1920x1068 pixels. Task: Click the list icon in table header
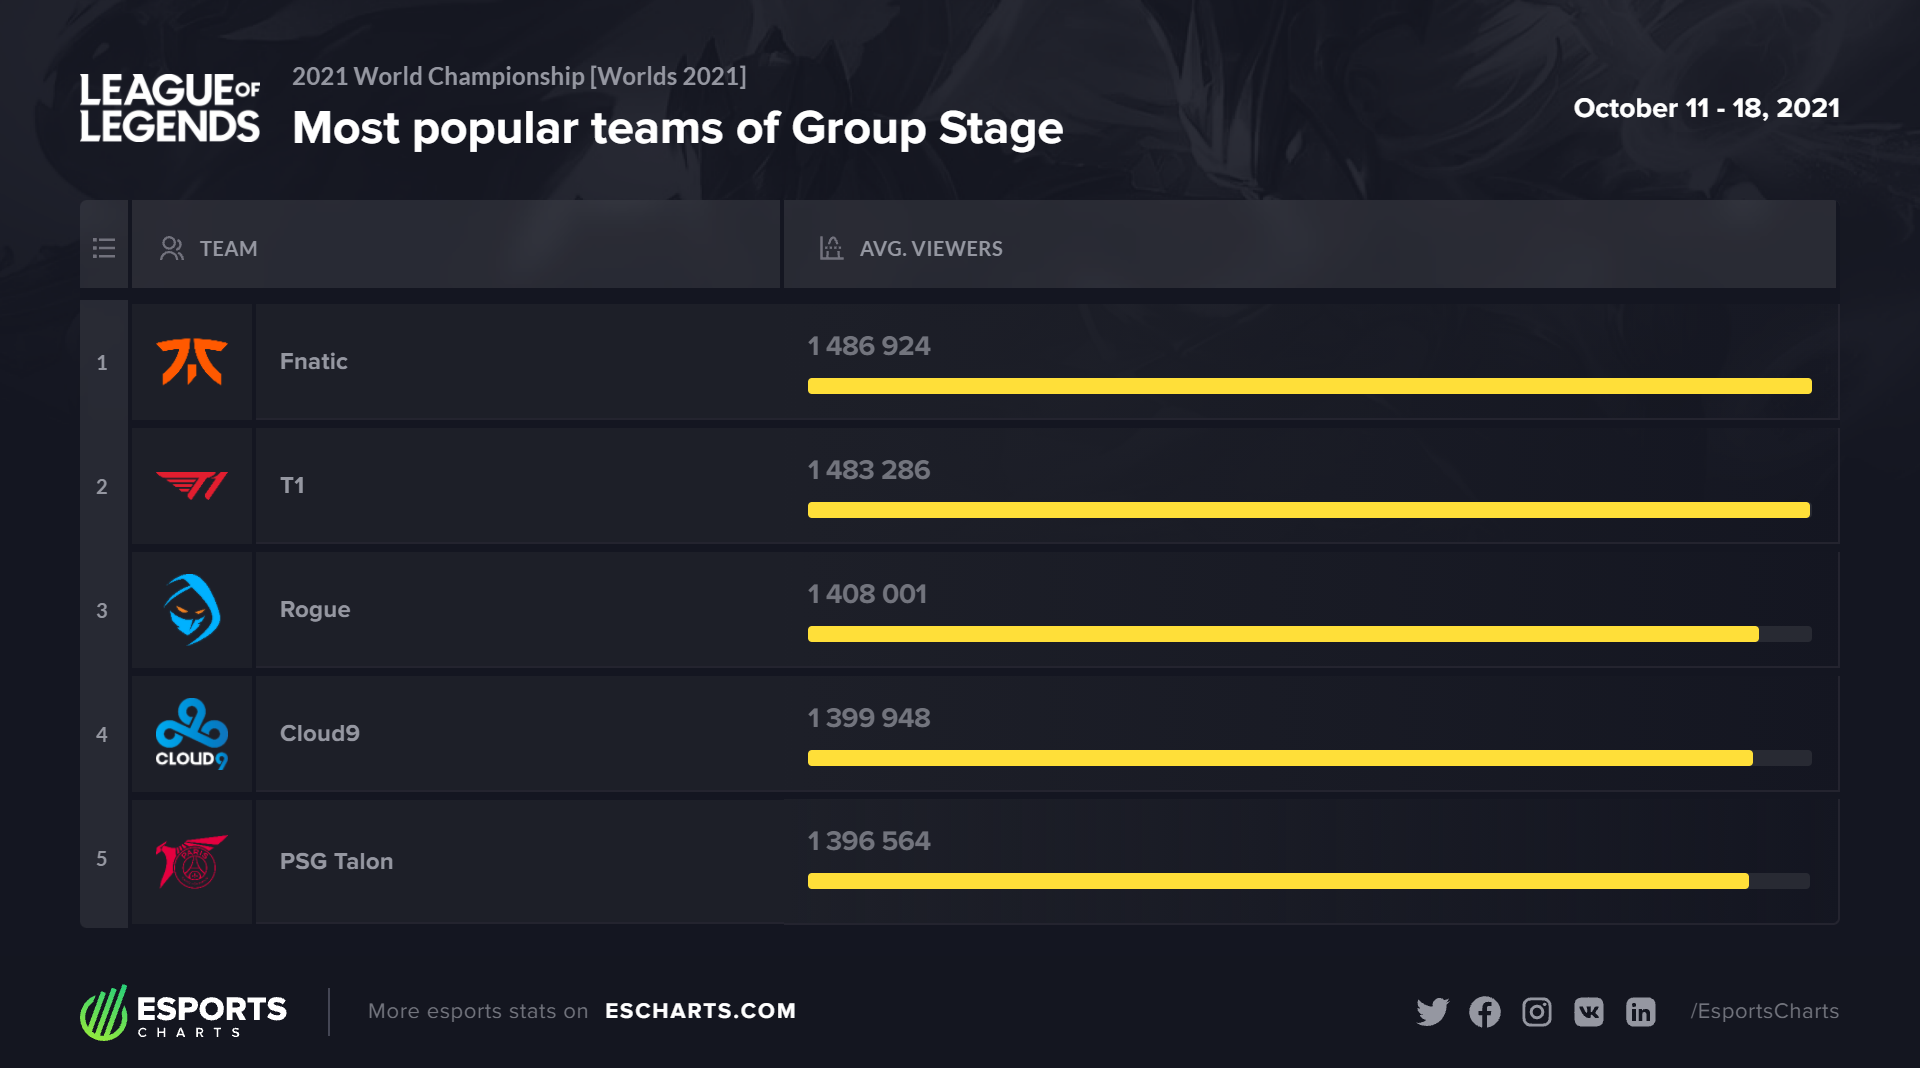(104, 248)
